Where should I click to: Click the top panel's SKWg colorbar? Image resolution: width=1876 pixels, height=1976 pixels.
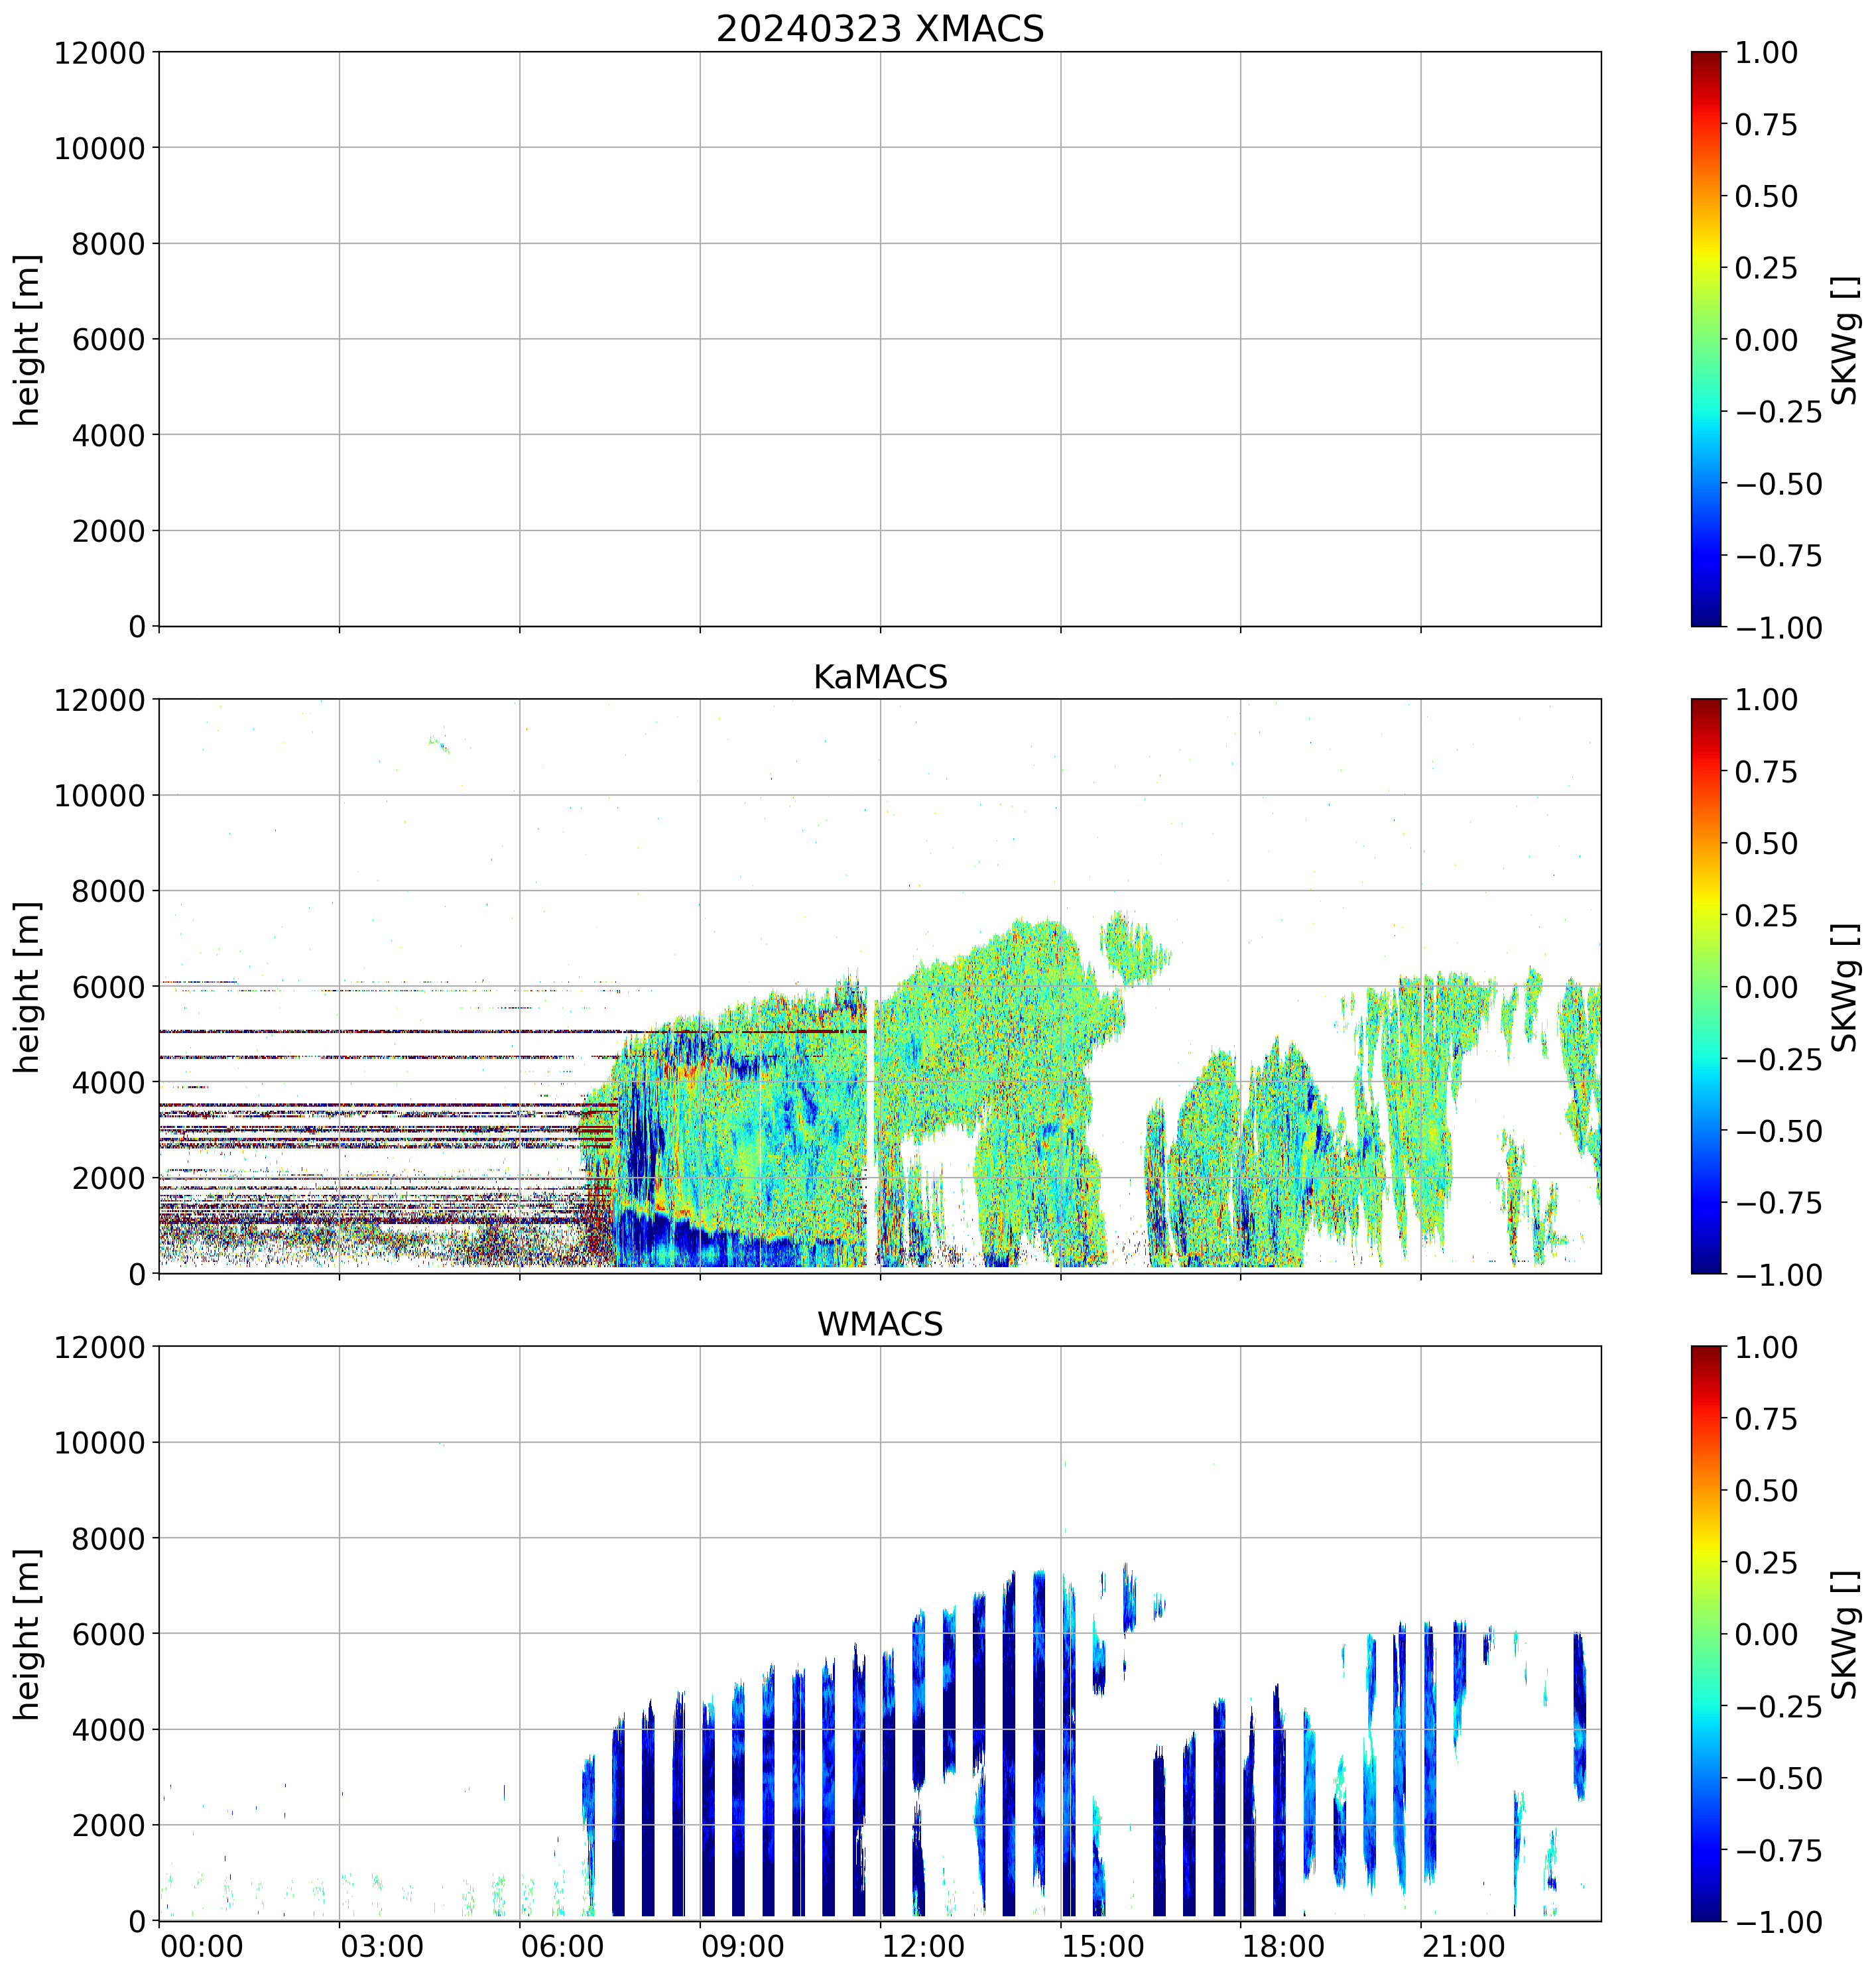pos(1706,339)
